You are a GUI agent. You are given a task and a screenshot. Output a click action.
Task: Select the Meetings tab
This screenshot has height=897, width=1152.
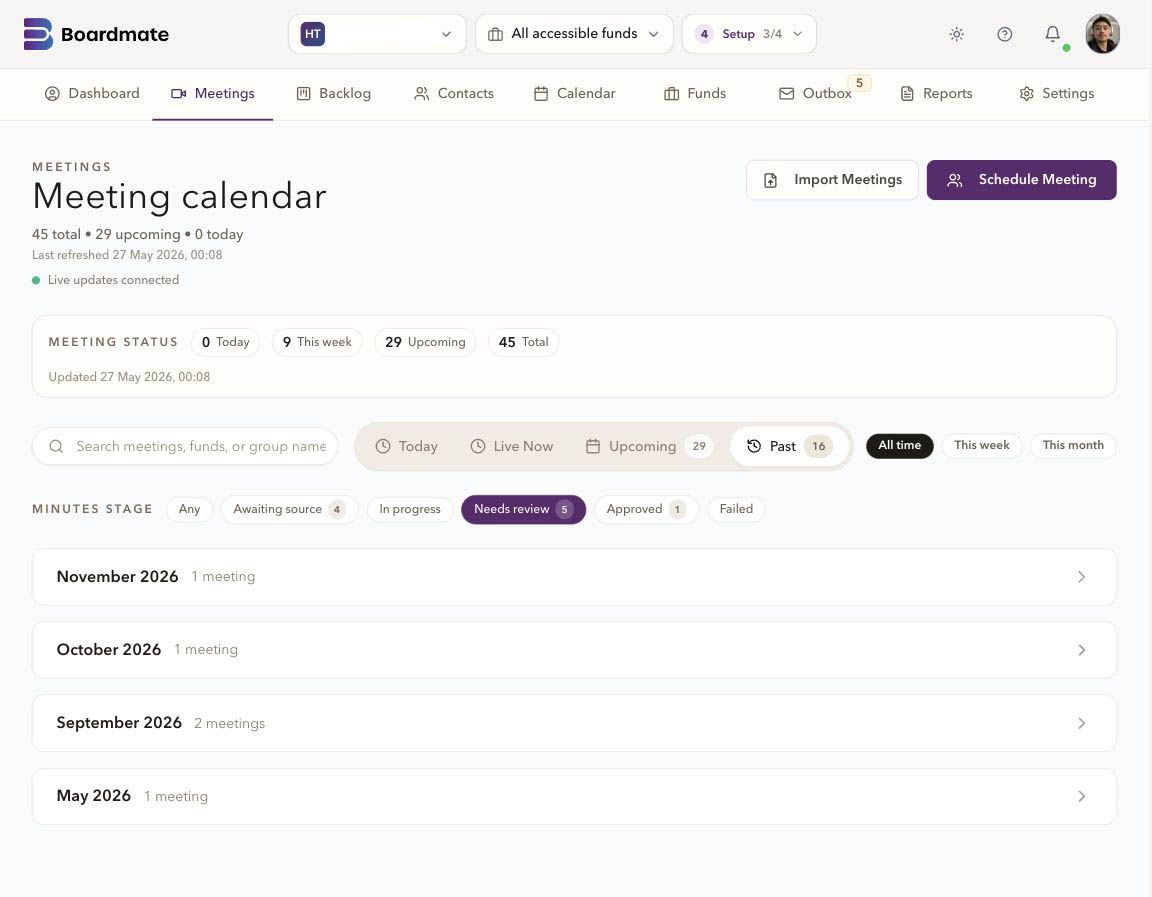pyautogui.click(x=212, y=94)
